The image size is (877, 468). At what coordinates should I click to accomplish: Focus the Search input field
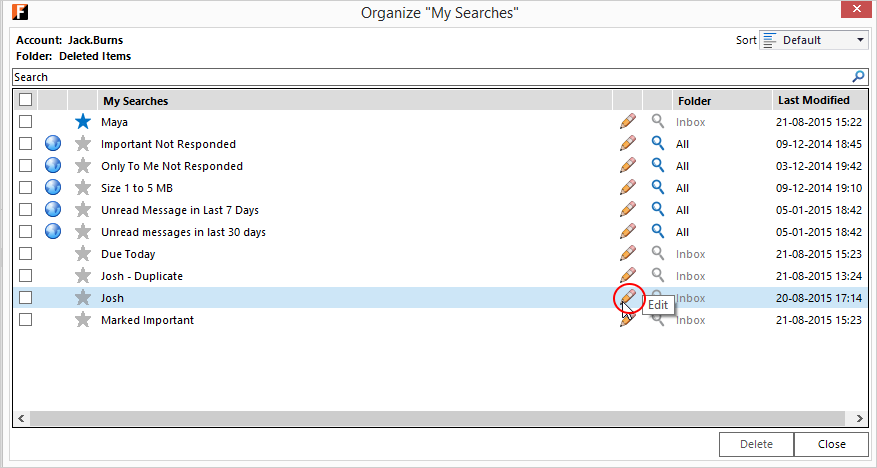point(430,77)
